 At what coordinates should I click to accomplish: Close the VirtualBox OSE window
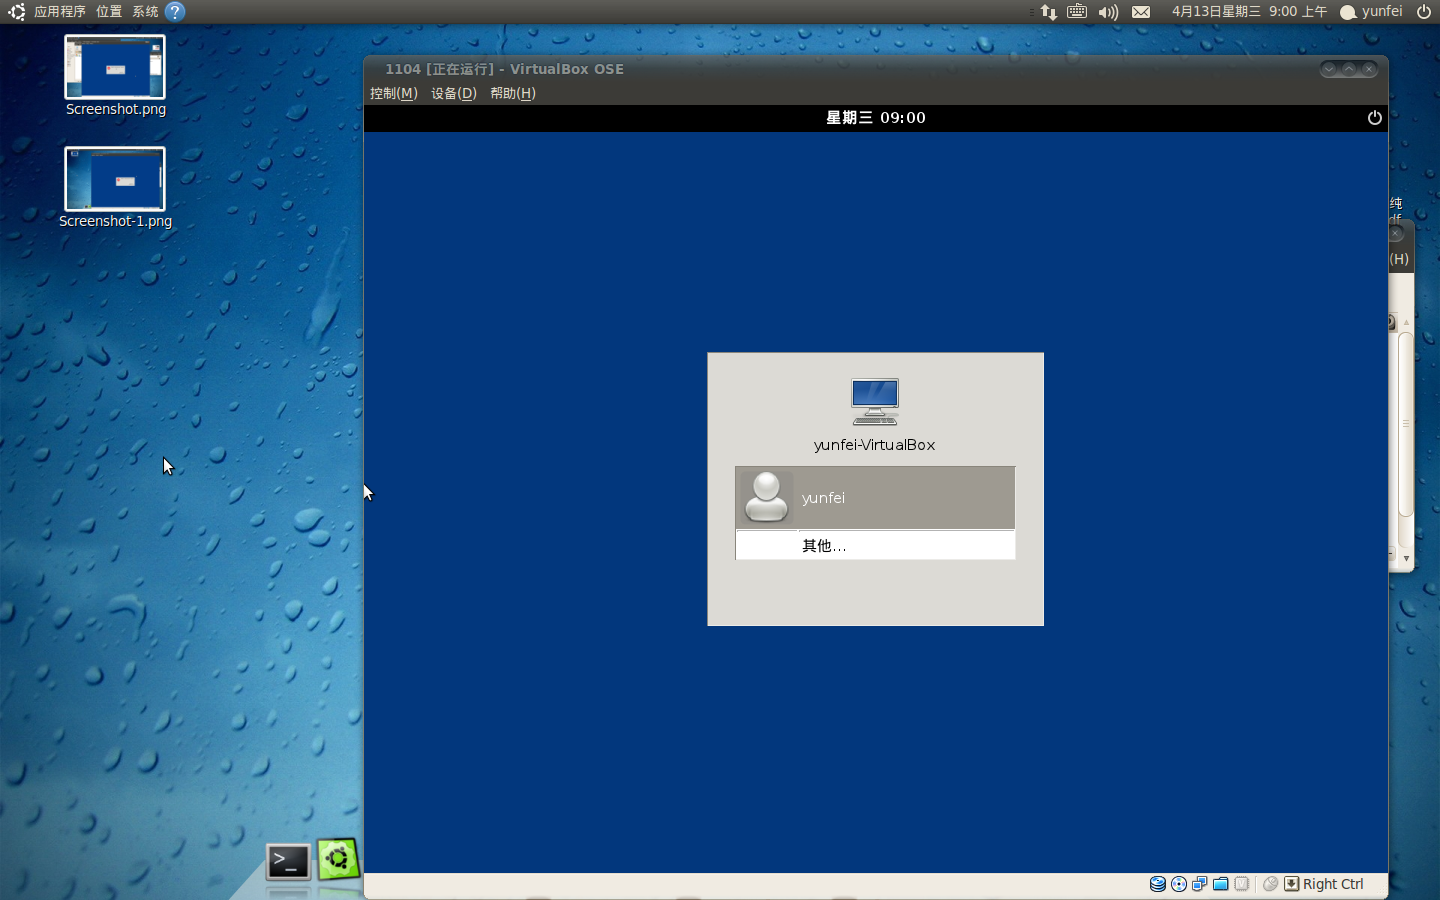pos(1369,69)
